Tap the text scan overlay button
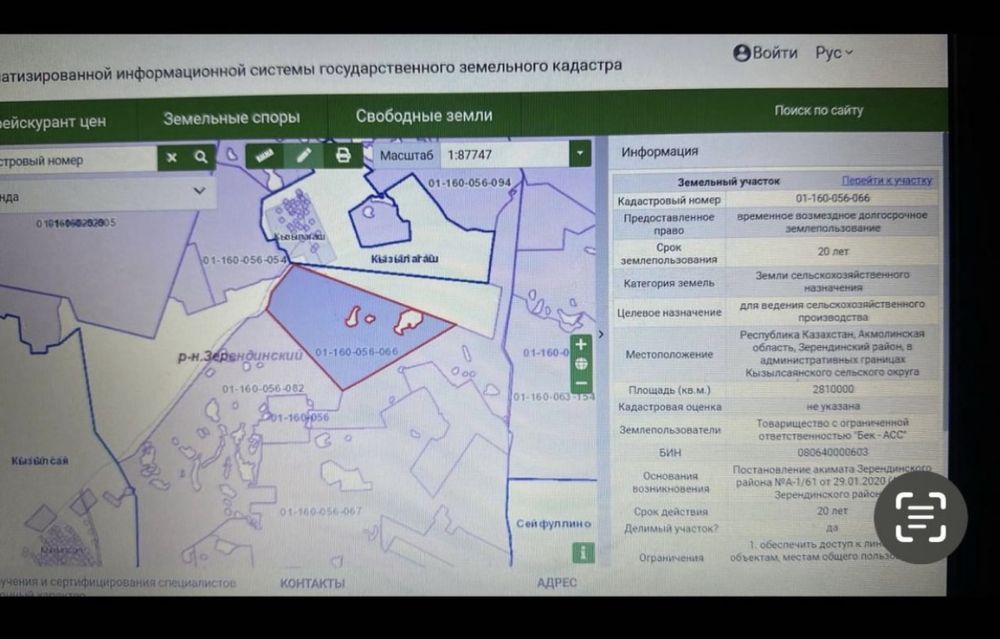The width and height of the screenshot is (1000, 639). (920, 517)
